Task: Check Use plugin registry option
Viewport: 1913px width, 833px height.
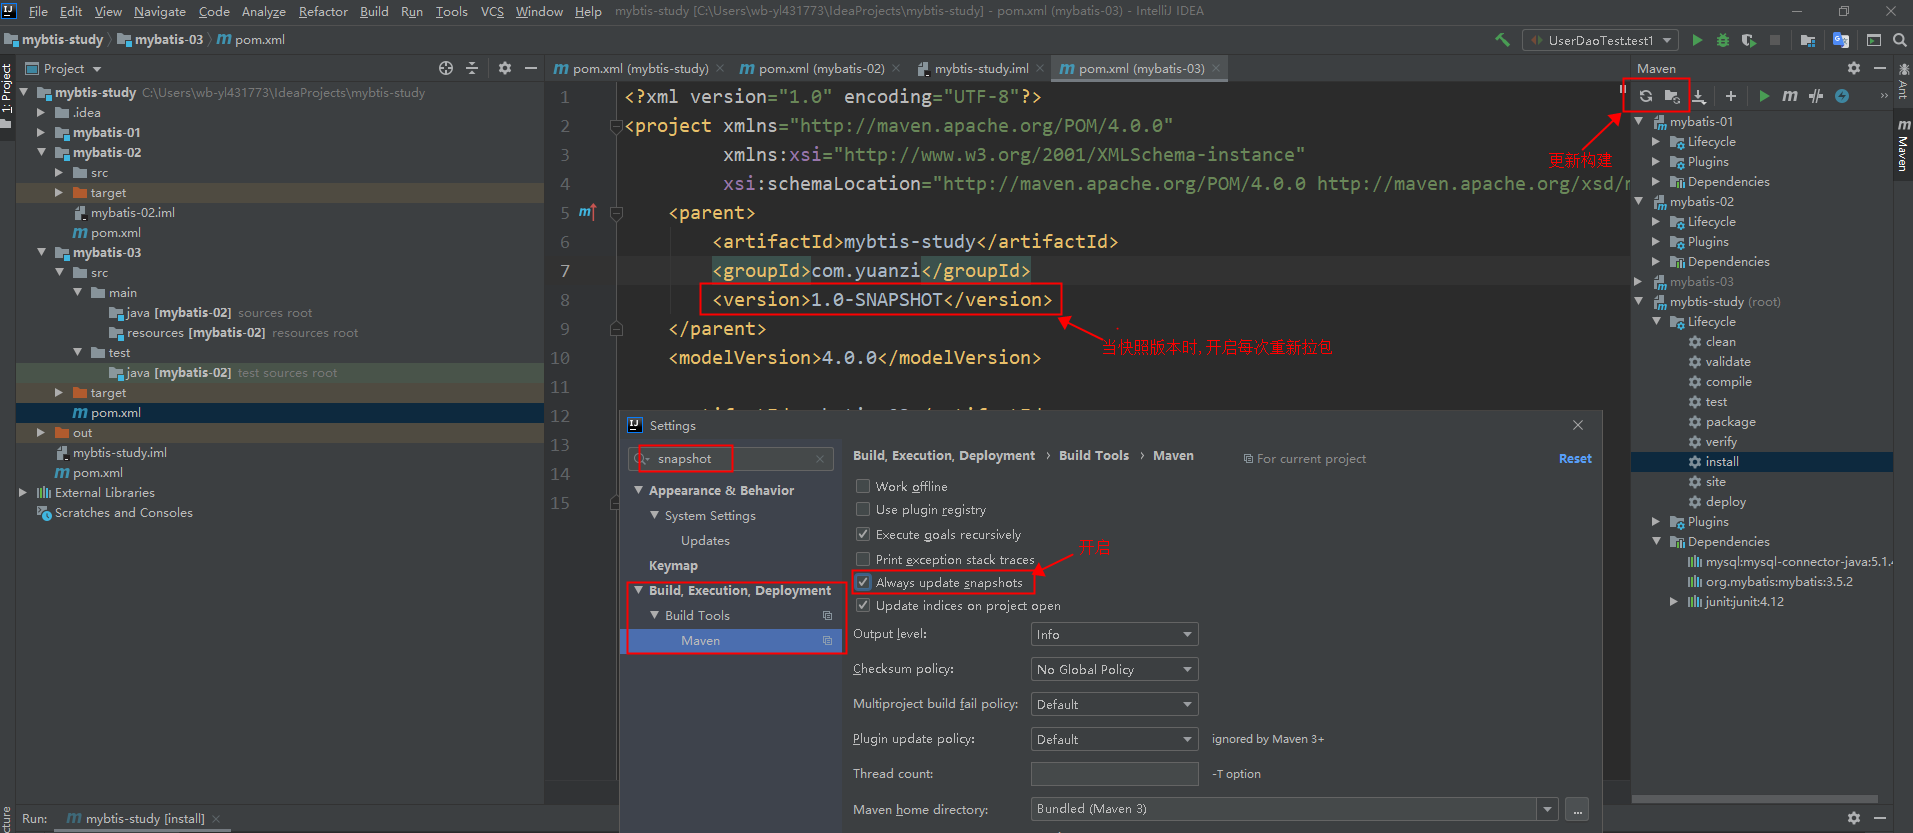Action: click(863, 509)
